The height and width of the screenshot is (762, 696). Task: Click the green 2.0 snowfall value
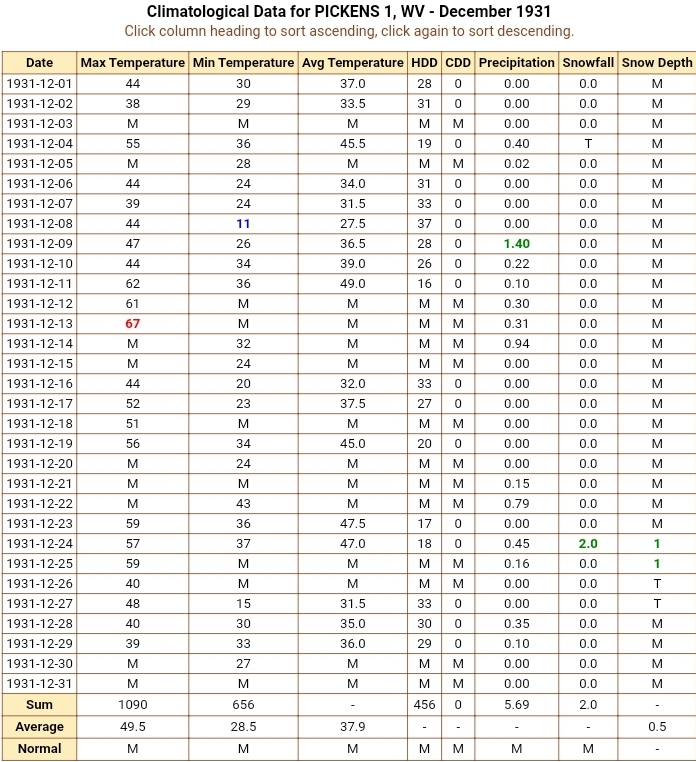point(588,543)
